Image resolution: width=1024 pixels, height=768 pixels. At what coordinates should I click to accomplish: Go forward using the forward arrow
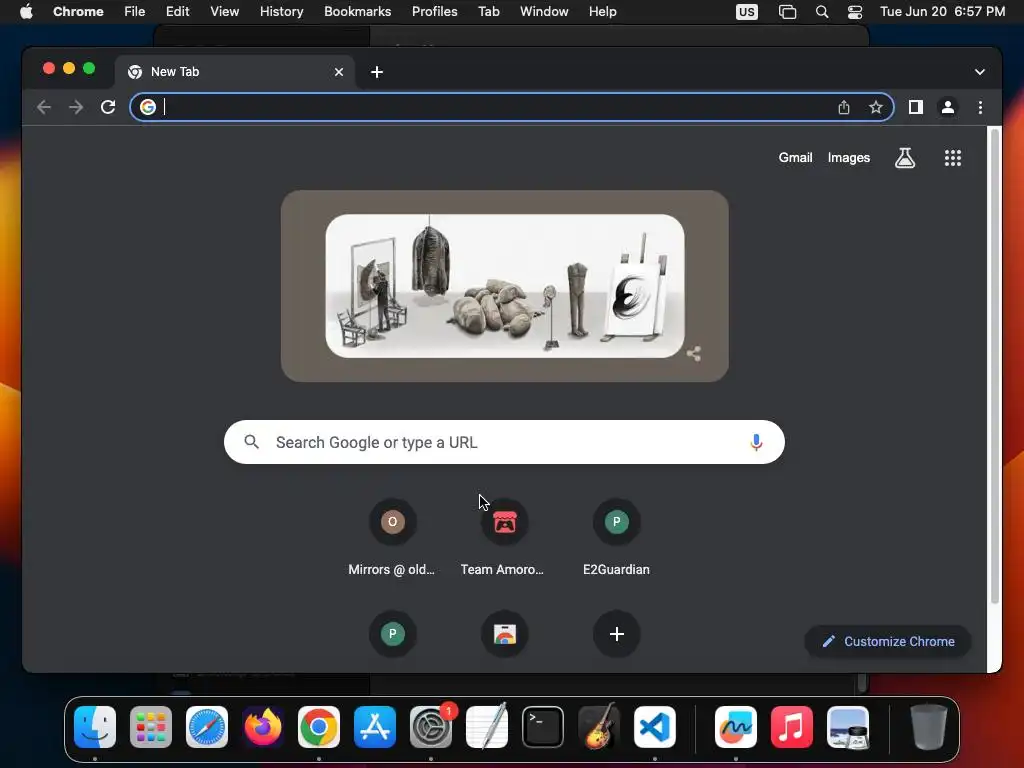pyautogui.click(x=76, y=107)
